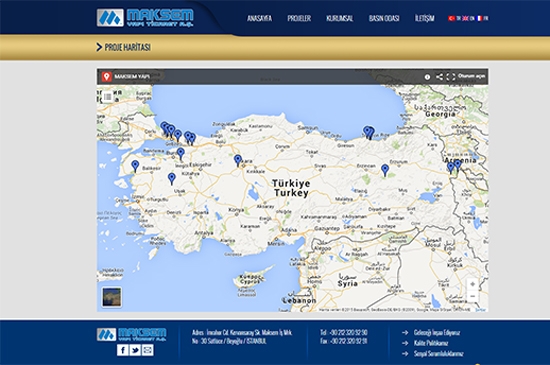This screenshot has height=365, width=550.
Task: Click the map share icon
Action: (x=439, y=76)
